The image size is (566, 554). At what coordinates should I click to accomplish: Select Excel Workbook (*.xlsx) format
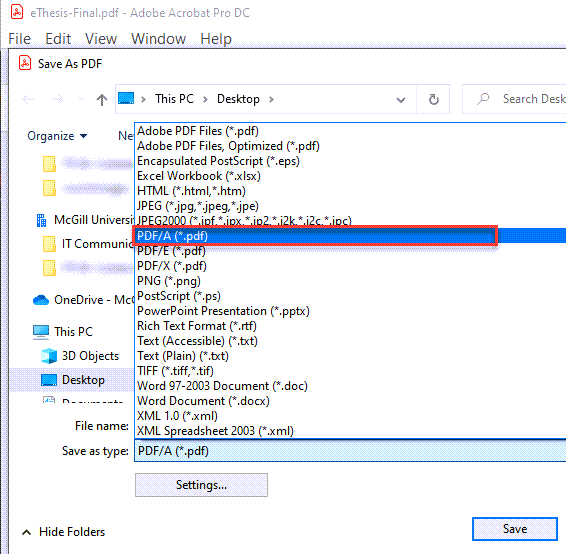199,176
